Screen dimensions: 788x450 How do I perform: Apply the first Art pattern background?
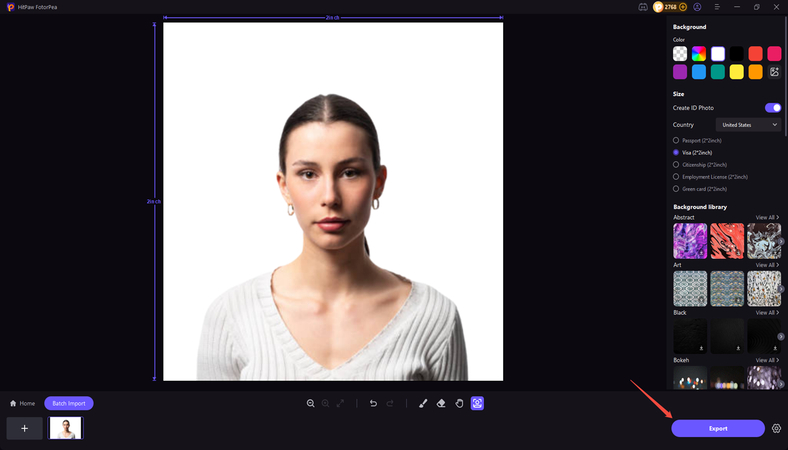690,289
